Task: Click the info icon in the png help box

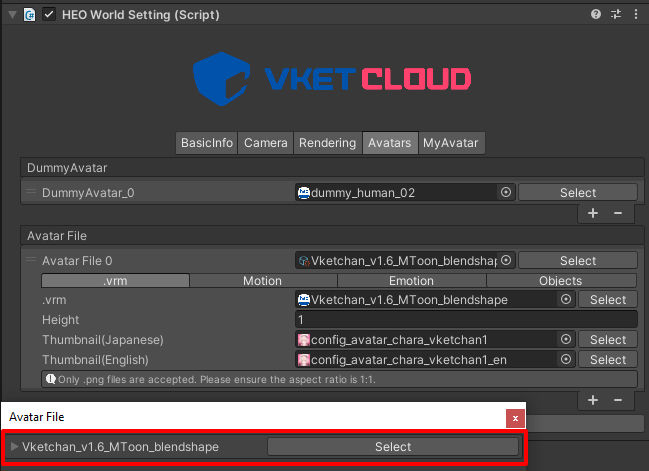Action: (x=50, y=379)
